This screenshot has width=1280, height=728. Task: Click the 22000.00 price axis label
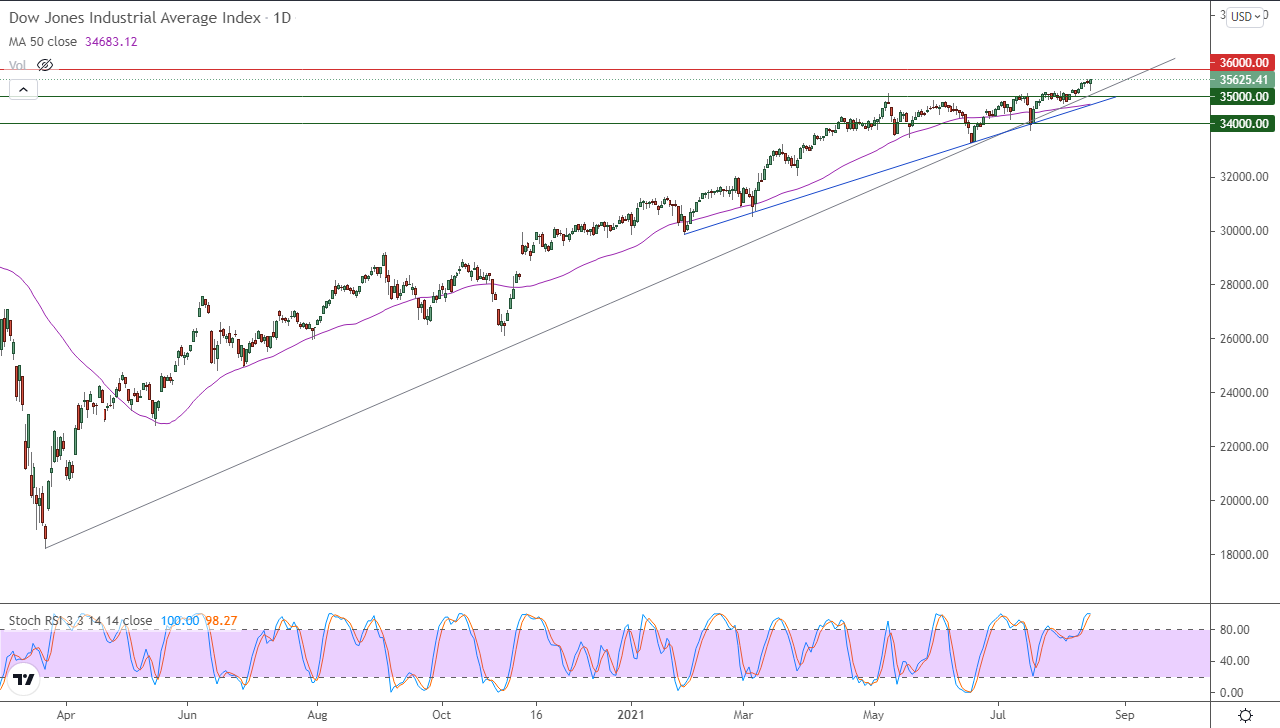[1244, 447]
